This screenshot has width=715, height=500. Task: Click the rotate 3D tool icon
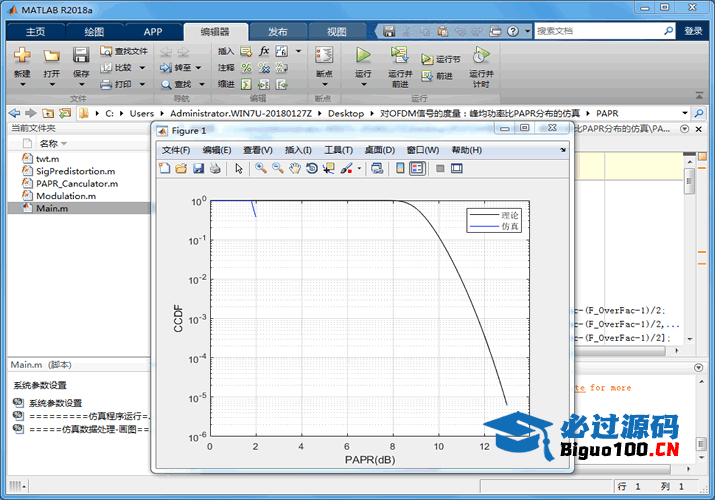click(x=312, y=169)
